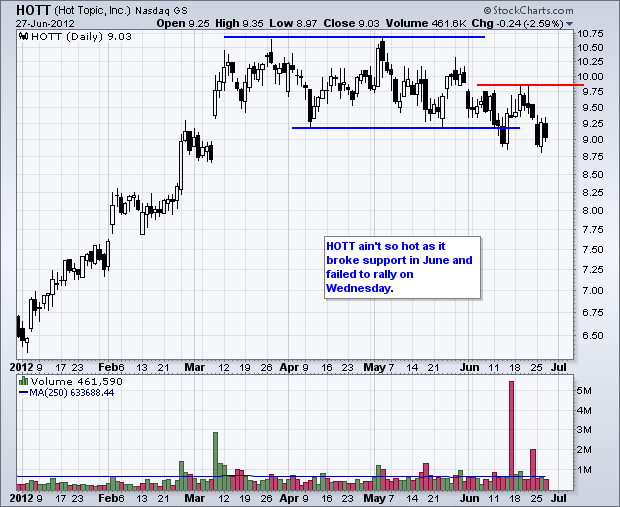Click the 6.50 price axis label
Screen dimensions: 620x507
pyautogui.click(x=593, y=335)
